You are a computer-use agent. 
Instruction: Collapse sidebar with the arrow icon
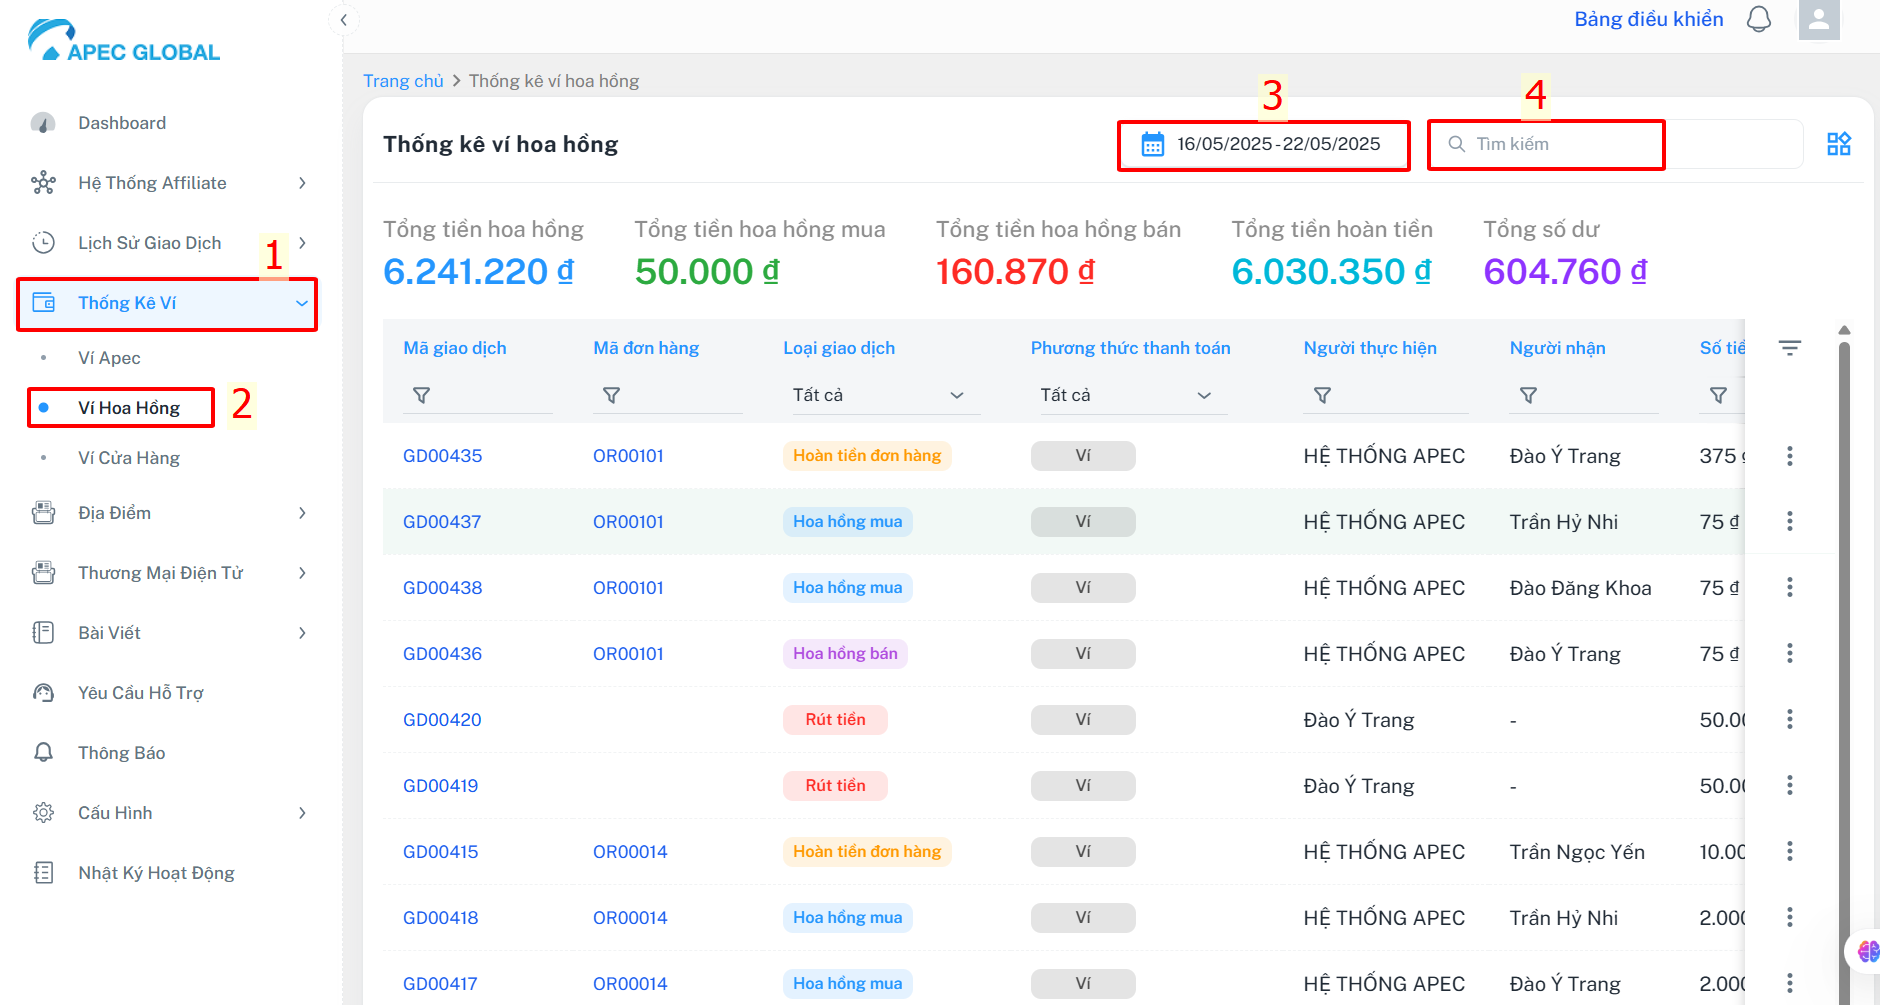tap(343, 20)
